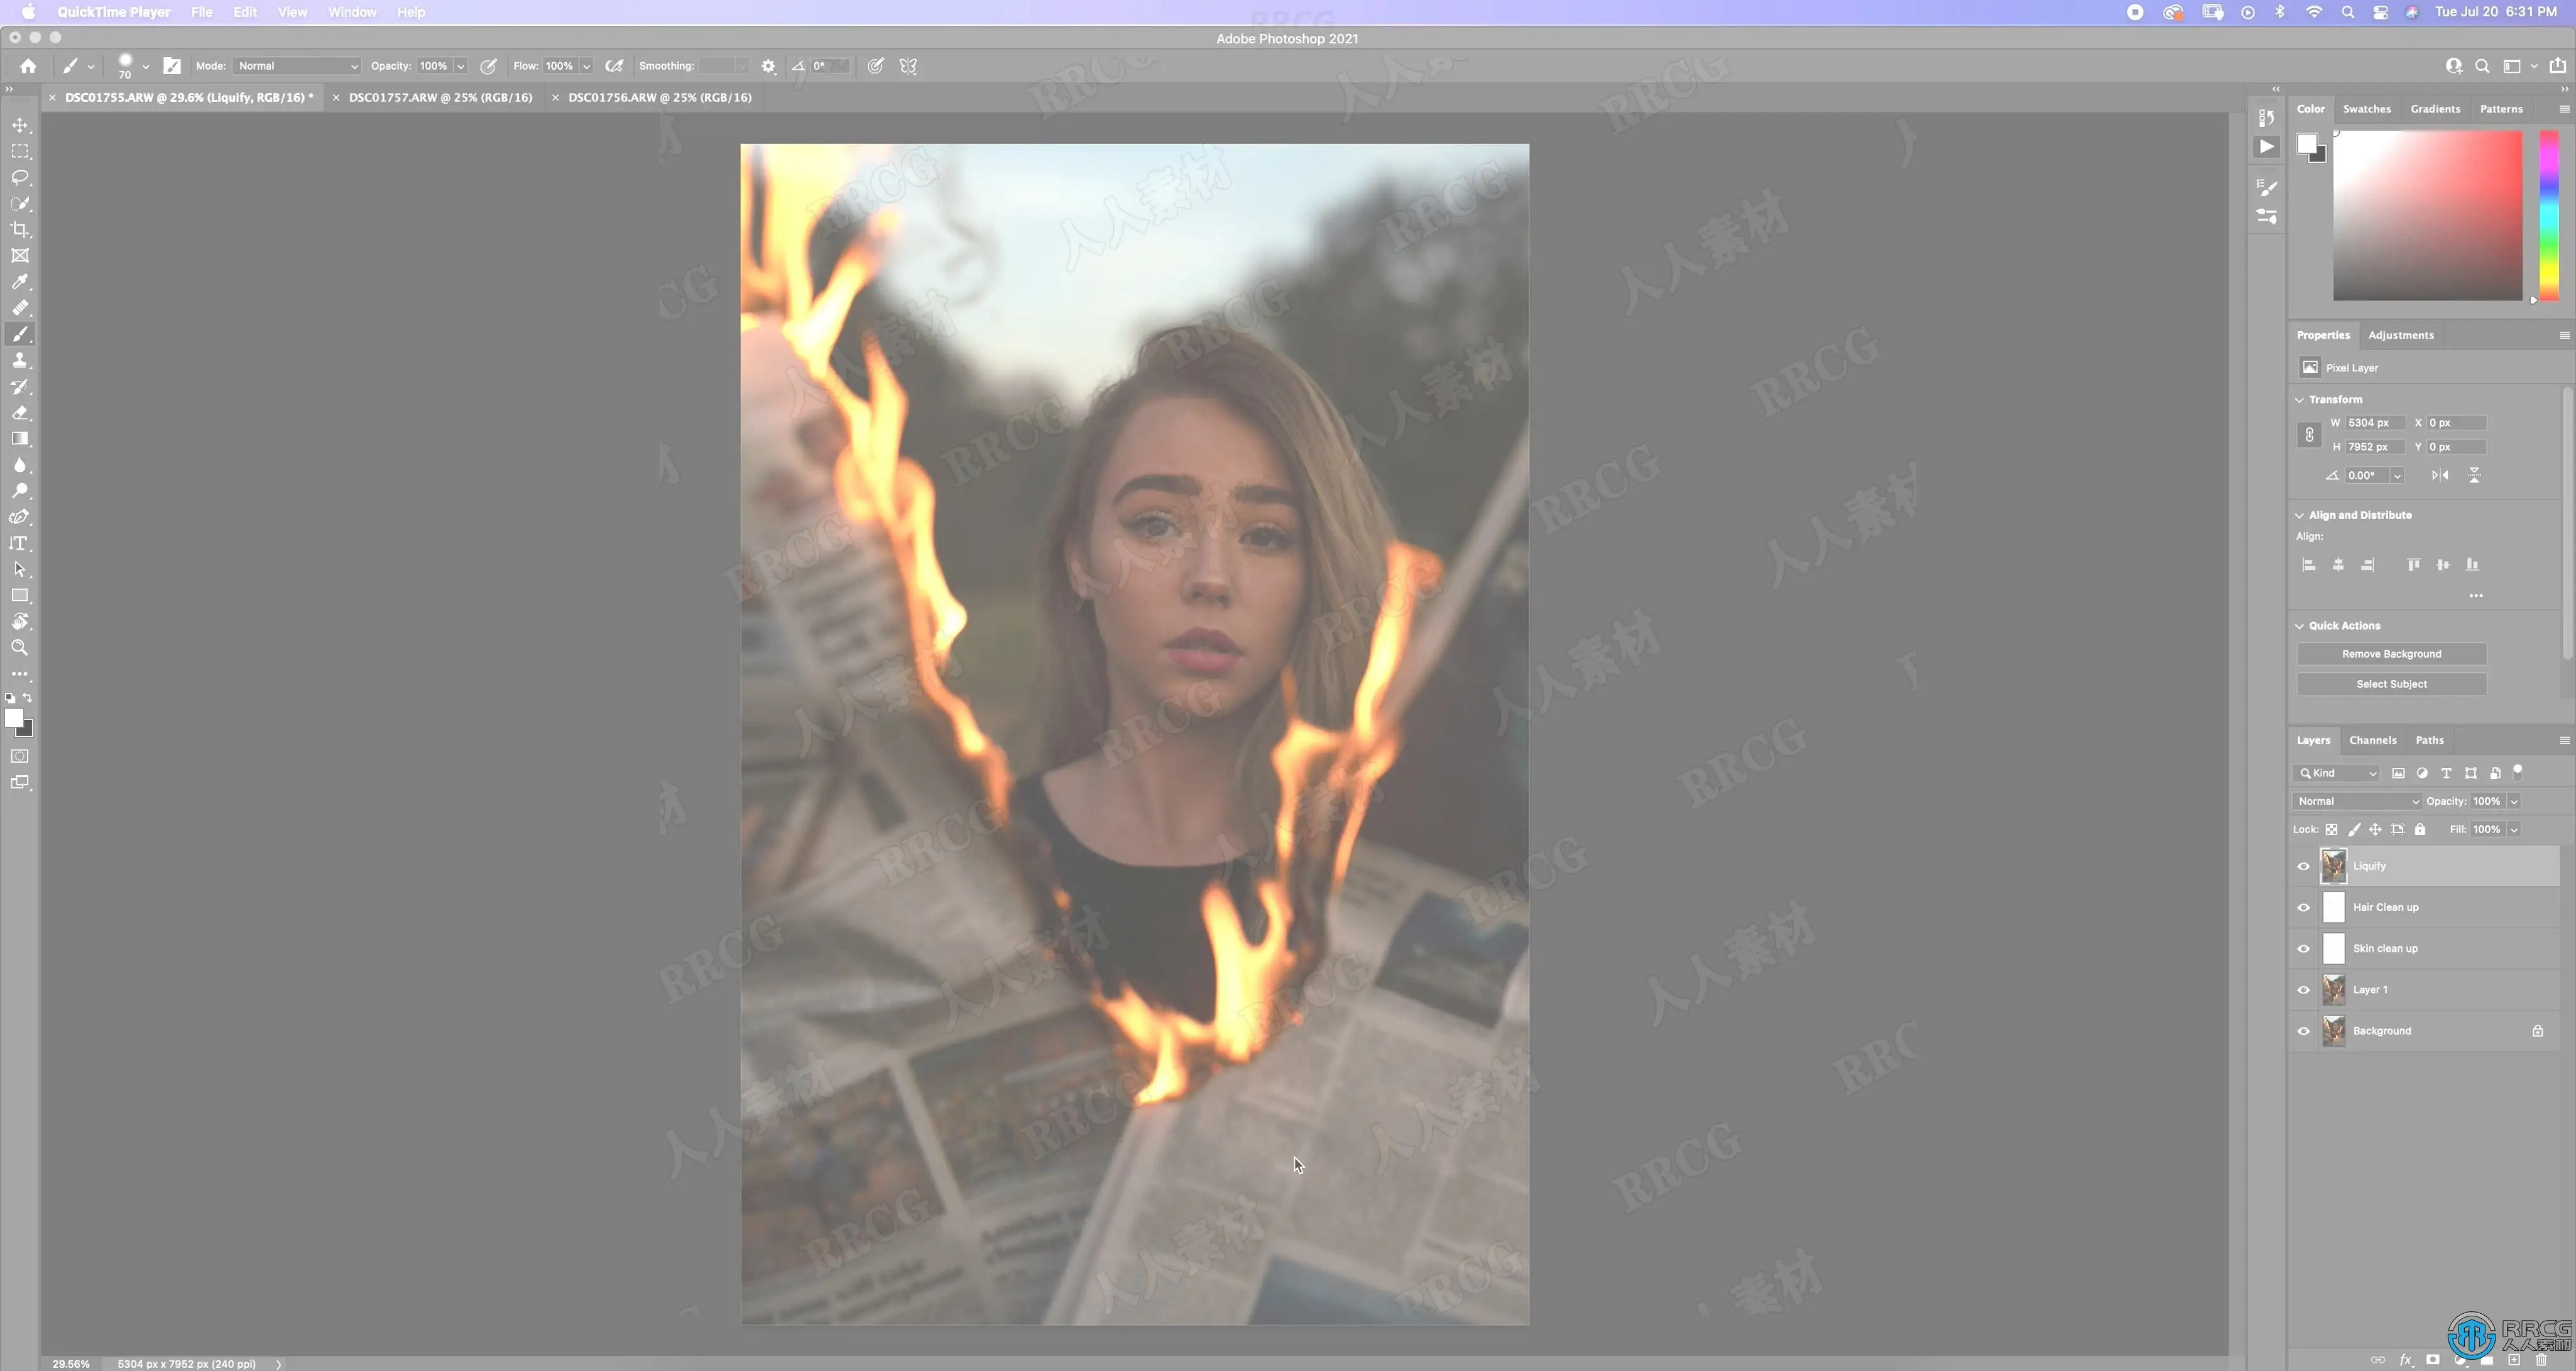Toggle visibility of Hair Clean up layer
Image resolution: width=2576 pixels, height=1371 pixels.
click(2304, 907)
